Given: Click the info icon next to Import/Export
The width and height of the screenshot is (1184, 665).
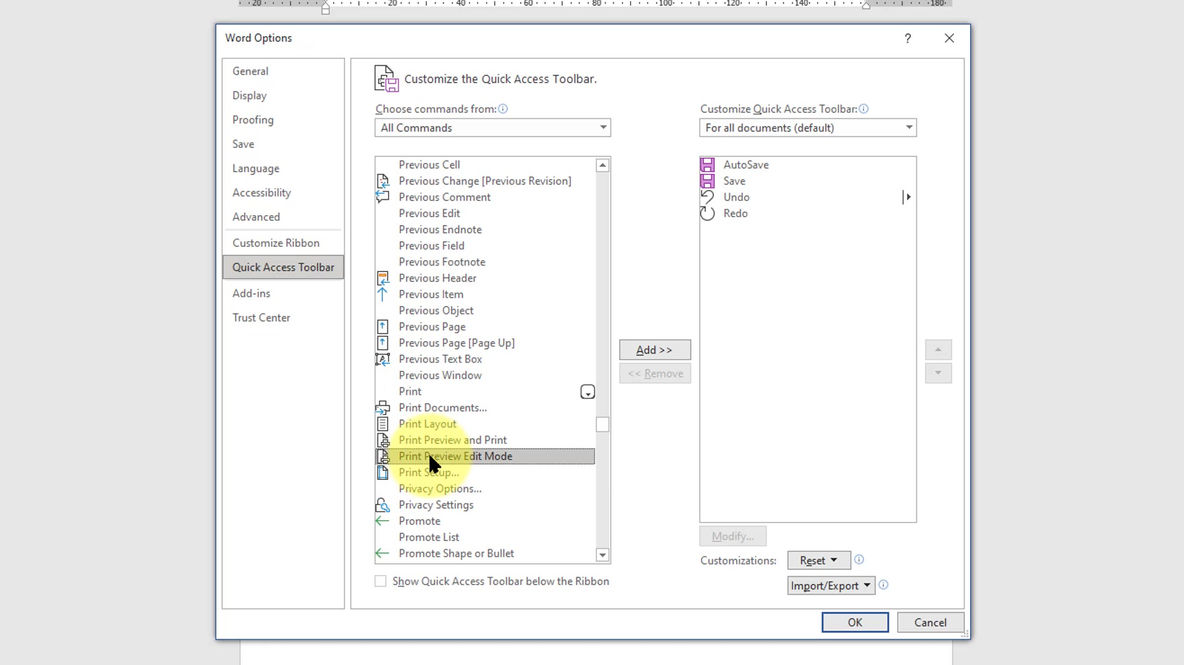Looking at the screenshot, I should click(883, 585).
